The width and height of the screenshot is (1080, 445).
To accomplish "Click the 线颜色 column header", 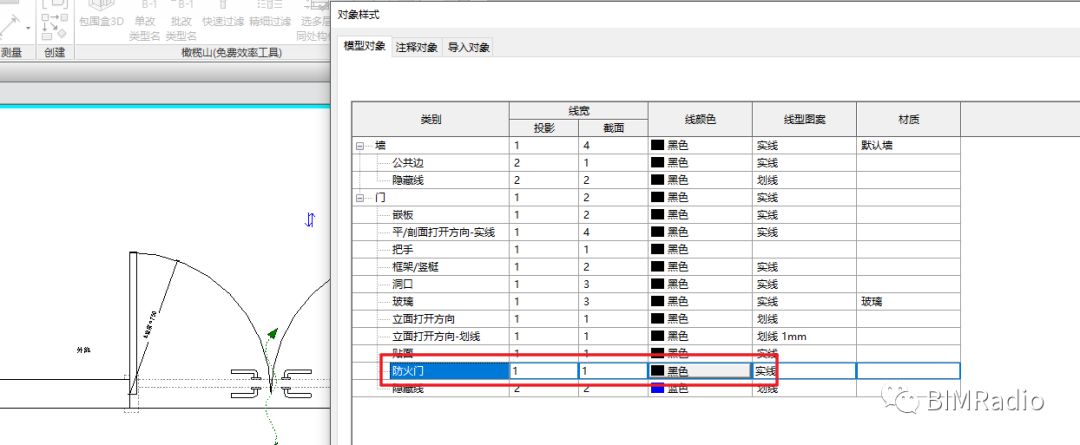I will pyautogui.click(x=700, y=119).
